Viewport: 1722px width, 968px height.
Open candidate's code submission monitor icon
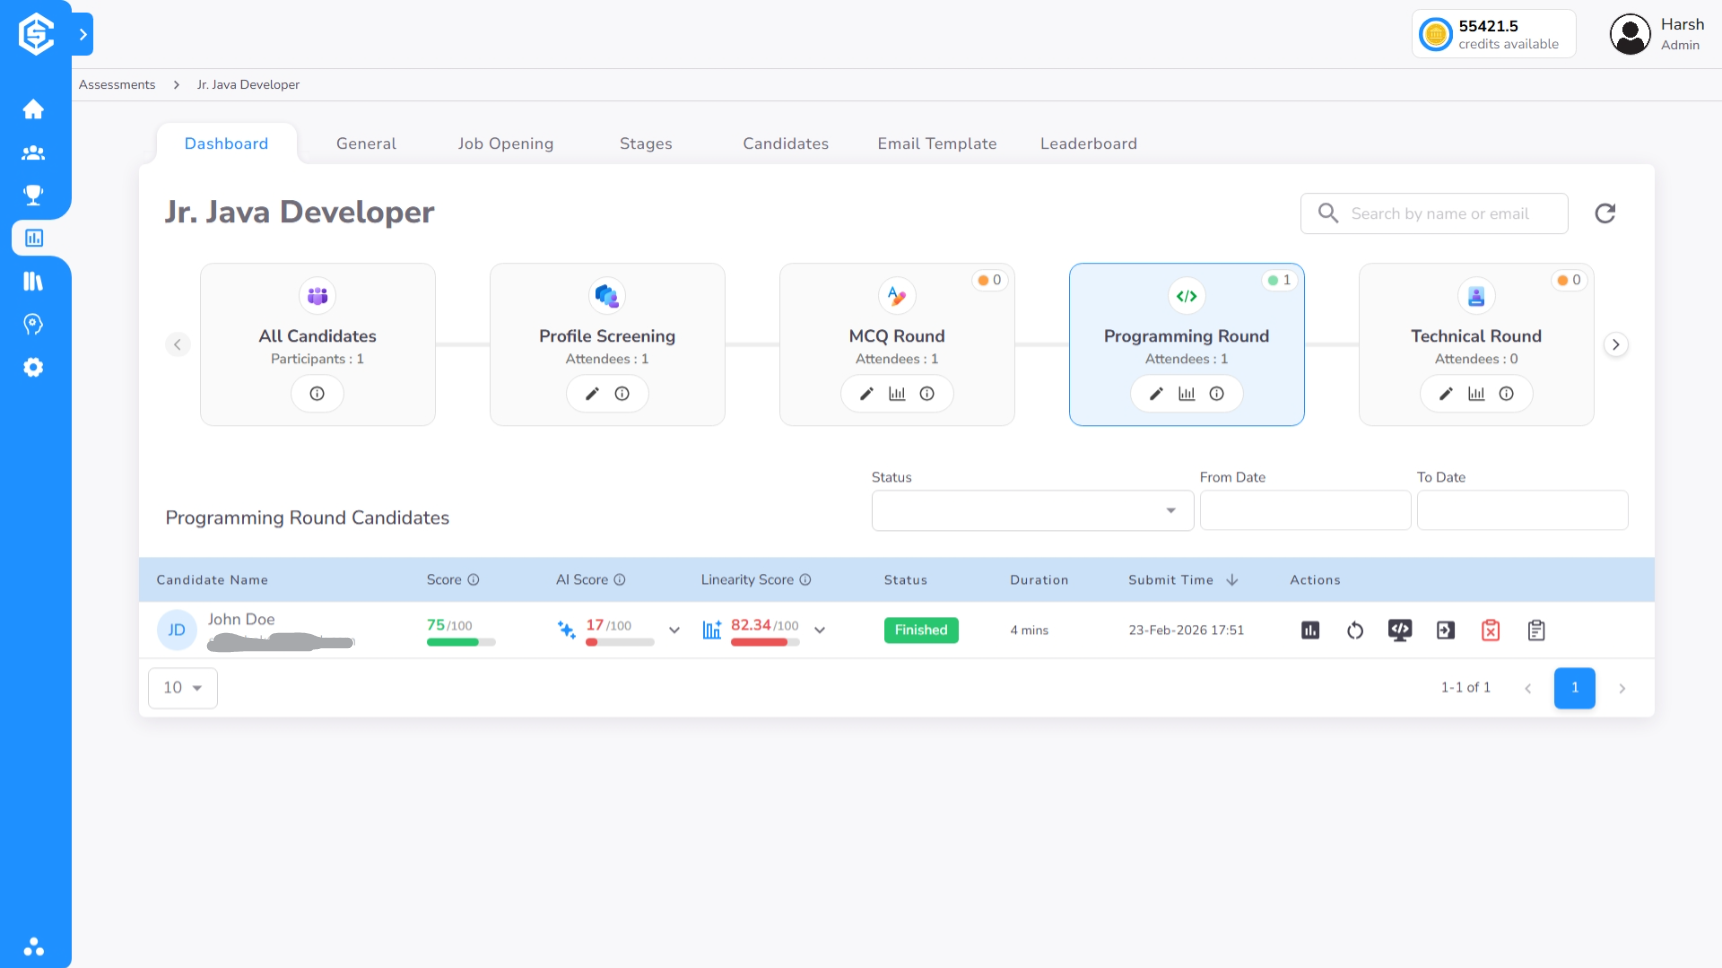click(1400, 630)
